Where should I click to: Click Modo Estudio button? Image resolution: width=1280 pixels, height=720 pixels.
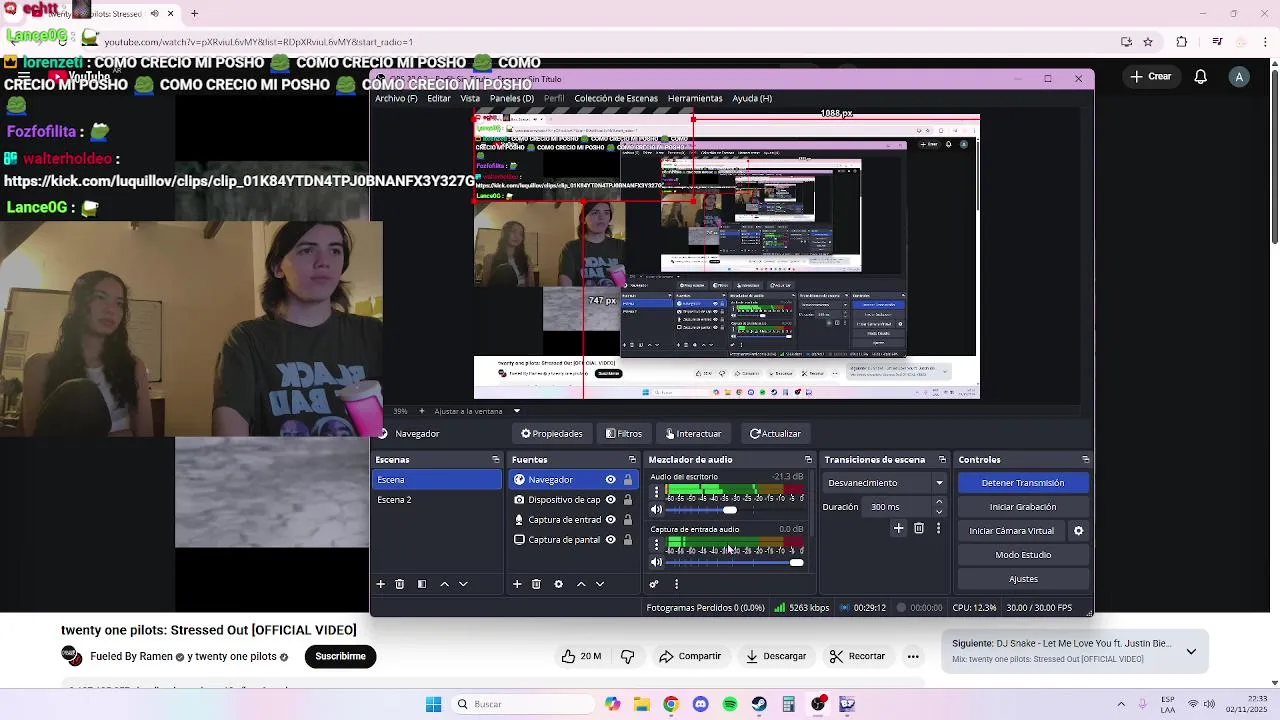pyautogui.click(x=1022, y=555)
